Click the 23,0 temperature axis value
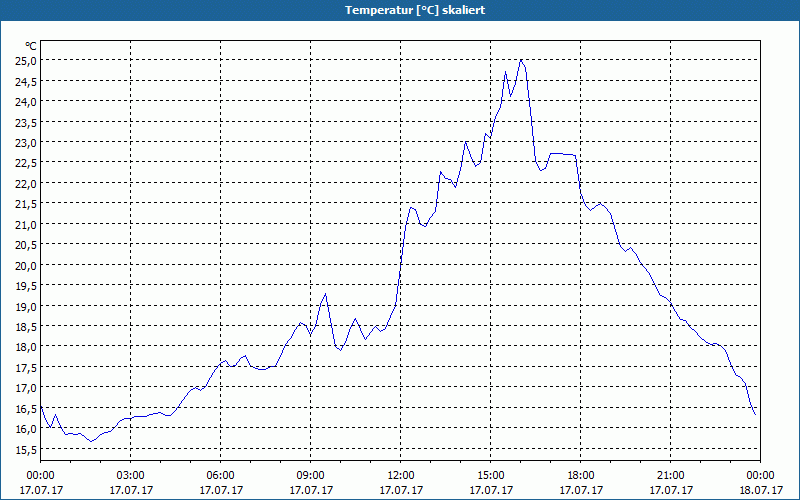 27,142
